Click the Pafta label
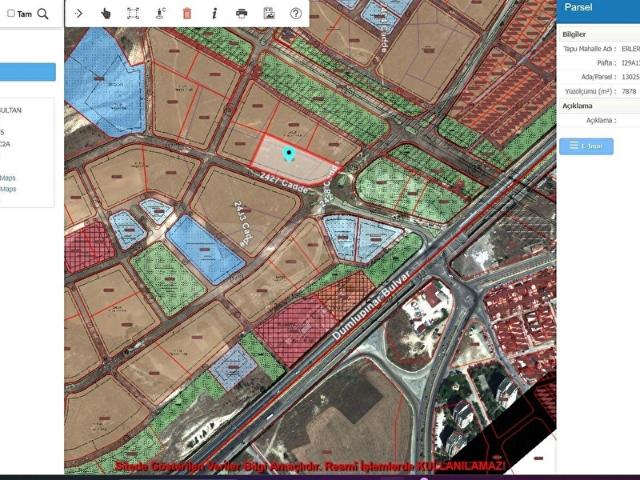 [x=607, y=63]
